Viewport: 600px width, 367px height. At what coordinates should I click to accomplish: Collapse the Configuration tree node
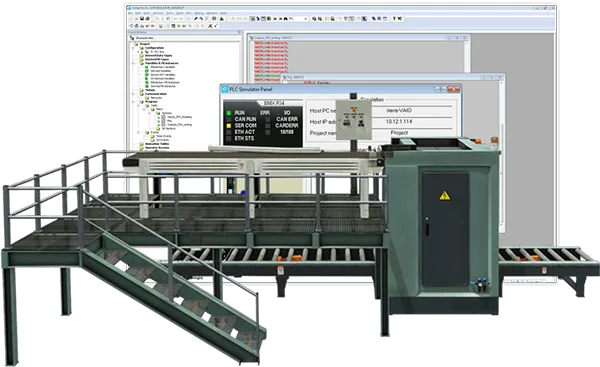133,48
